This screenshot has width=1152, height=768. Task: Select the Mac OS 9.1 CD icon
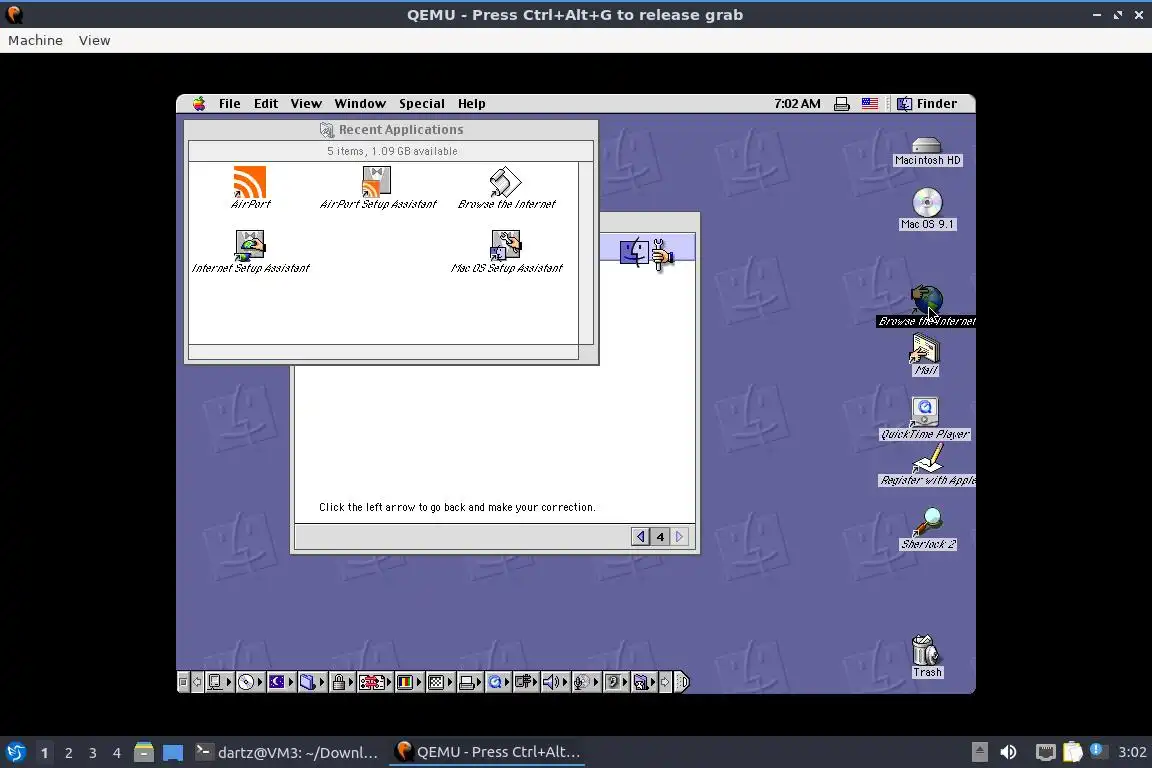click(x=927, y=209)
